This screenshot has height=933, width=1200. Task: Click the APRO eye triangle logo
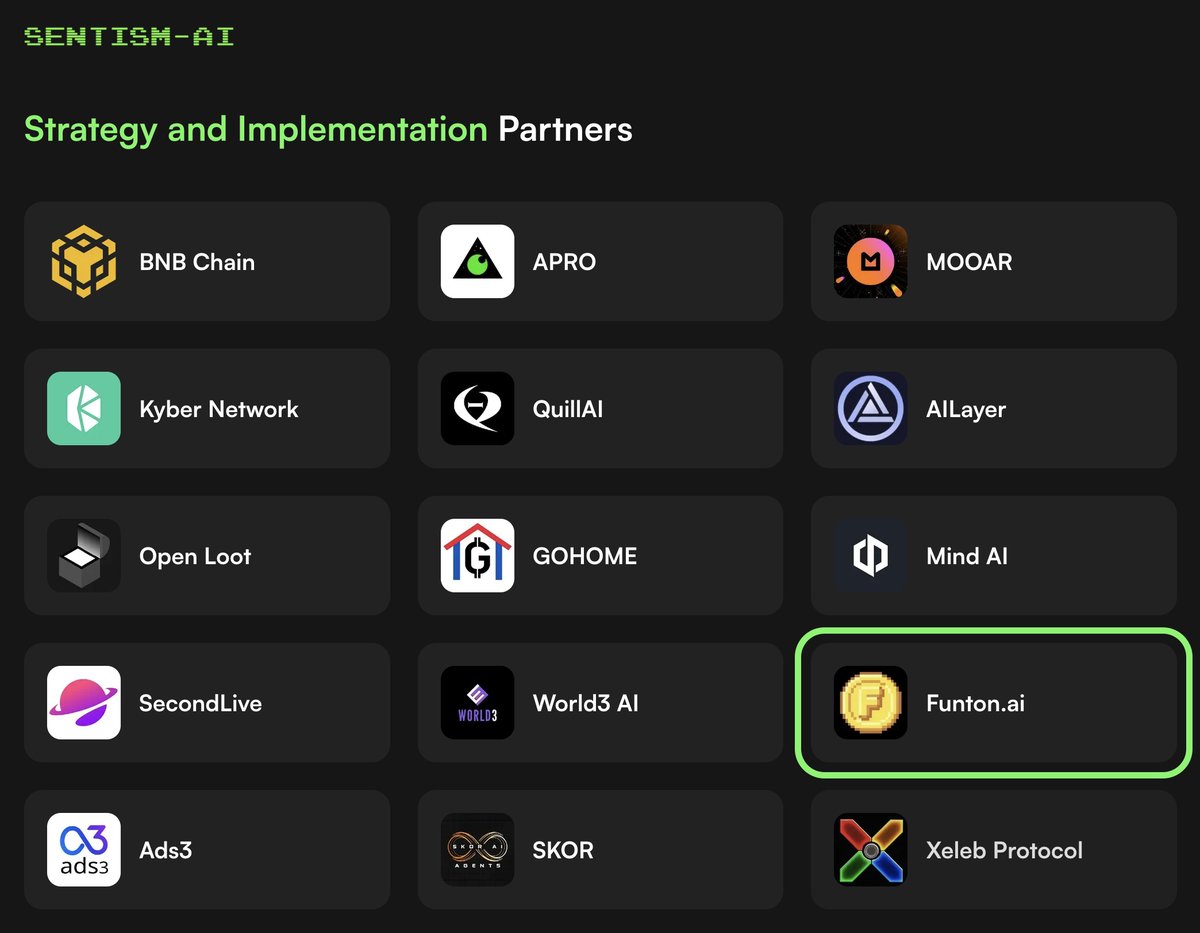point(478,262)
